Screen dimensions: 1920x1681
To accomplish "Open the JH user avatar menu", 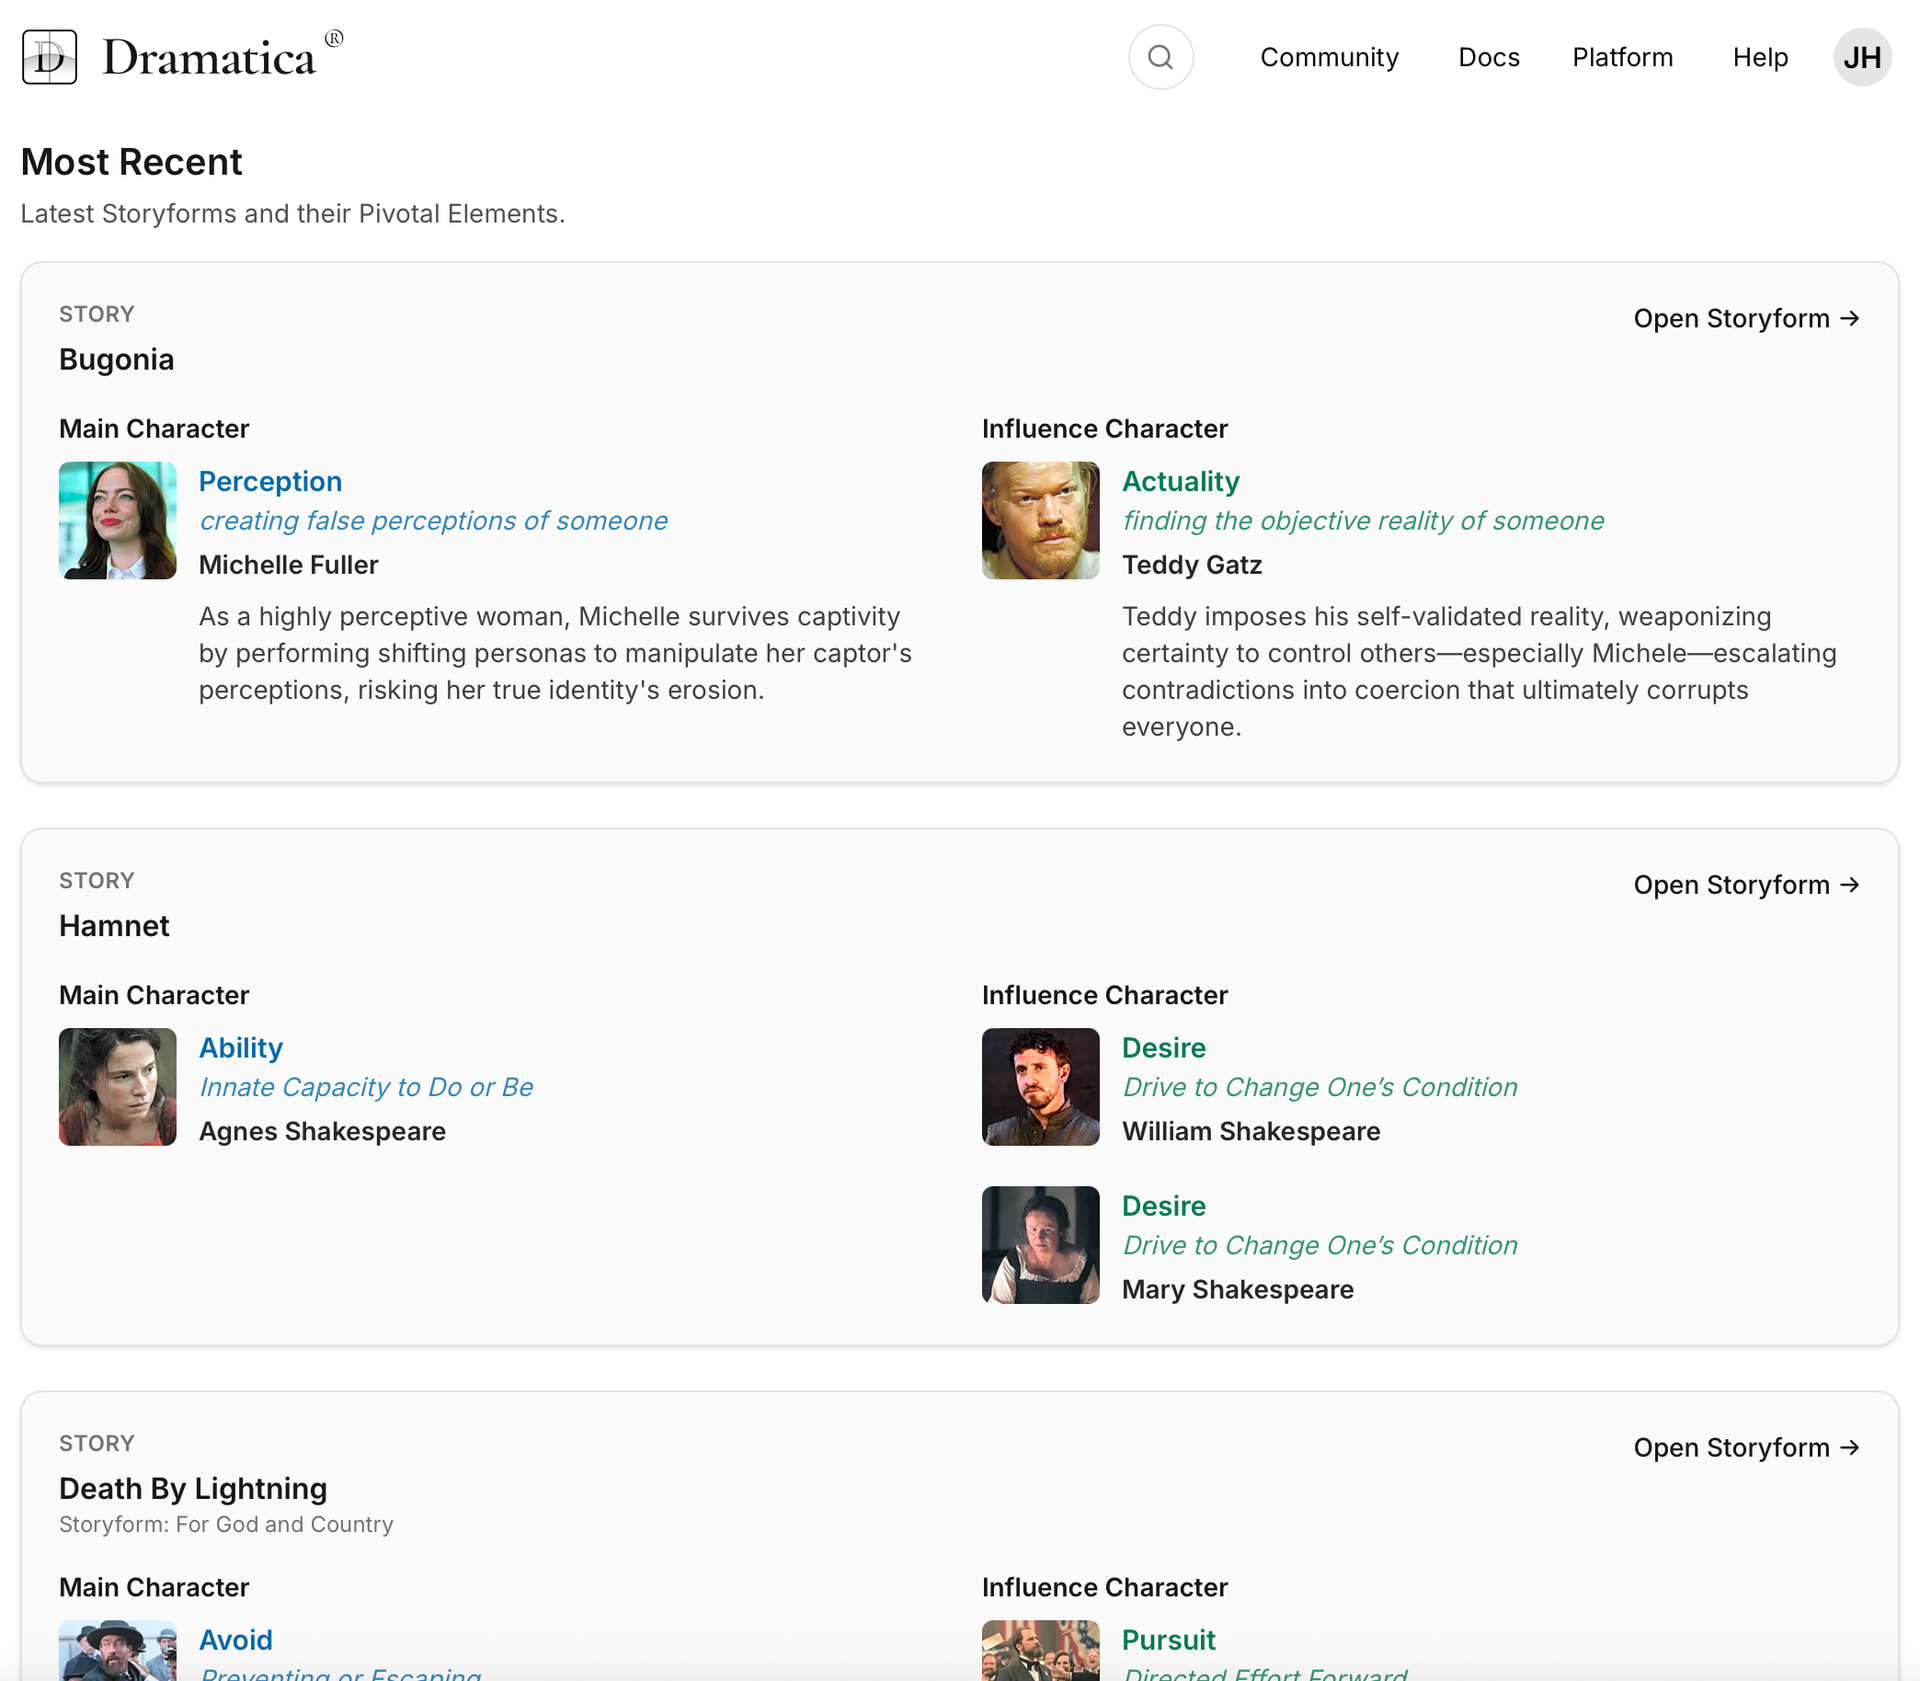I will pyautogui.click(x=1861, y=57).
